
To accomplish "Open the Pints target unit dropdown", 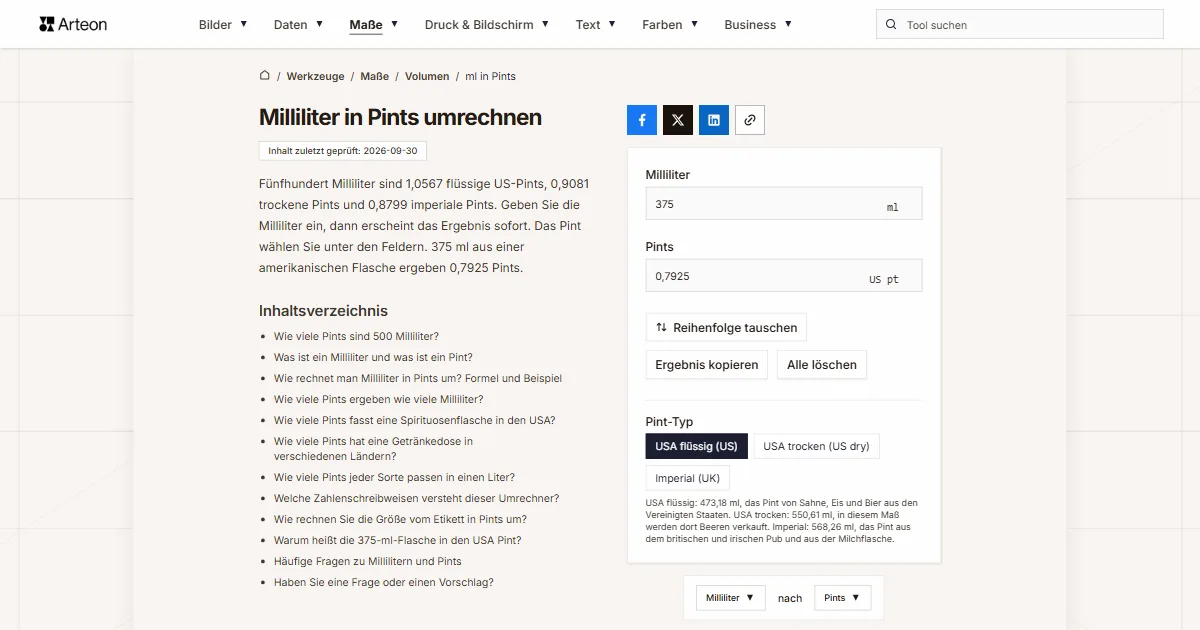I will 843,598.
